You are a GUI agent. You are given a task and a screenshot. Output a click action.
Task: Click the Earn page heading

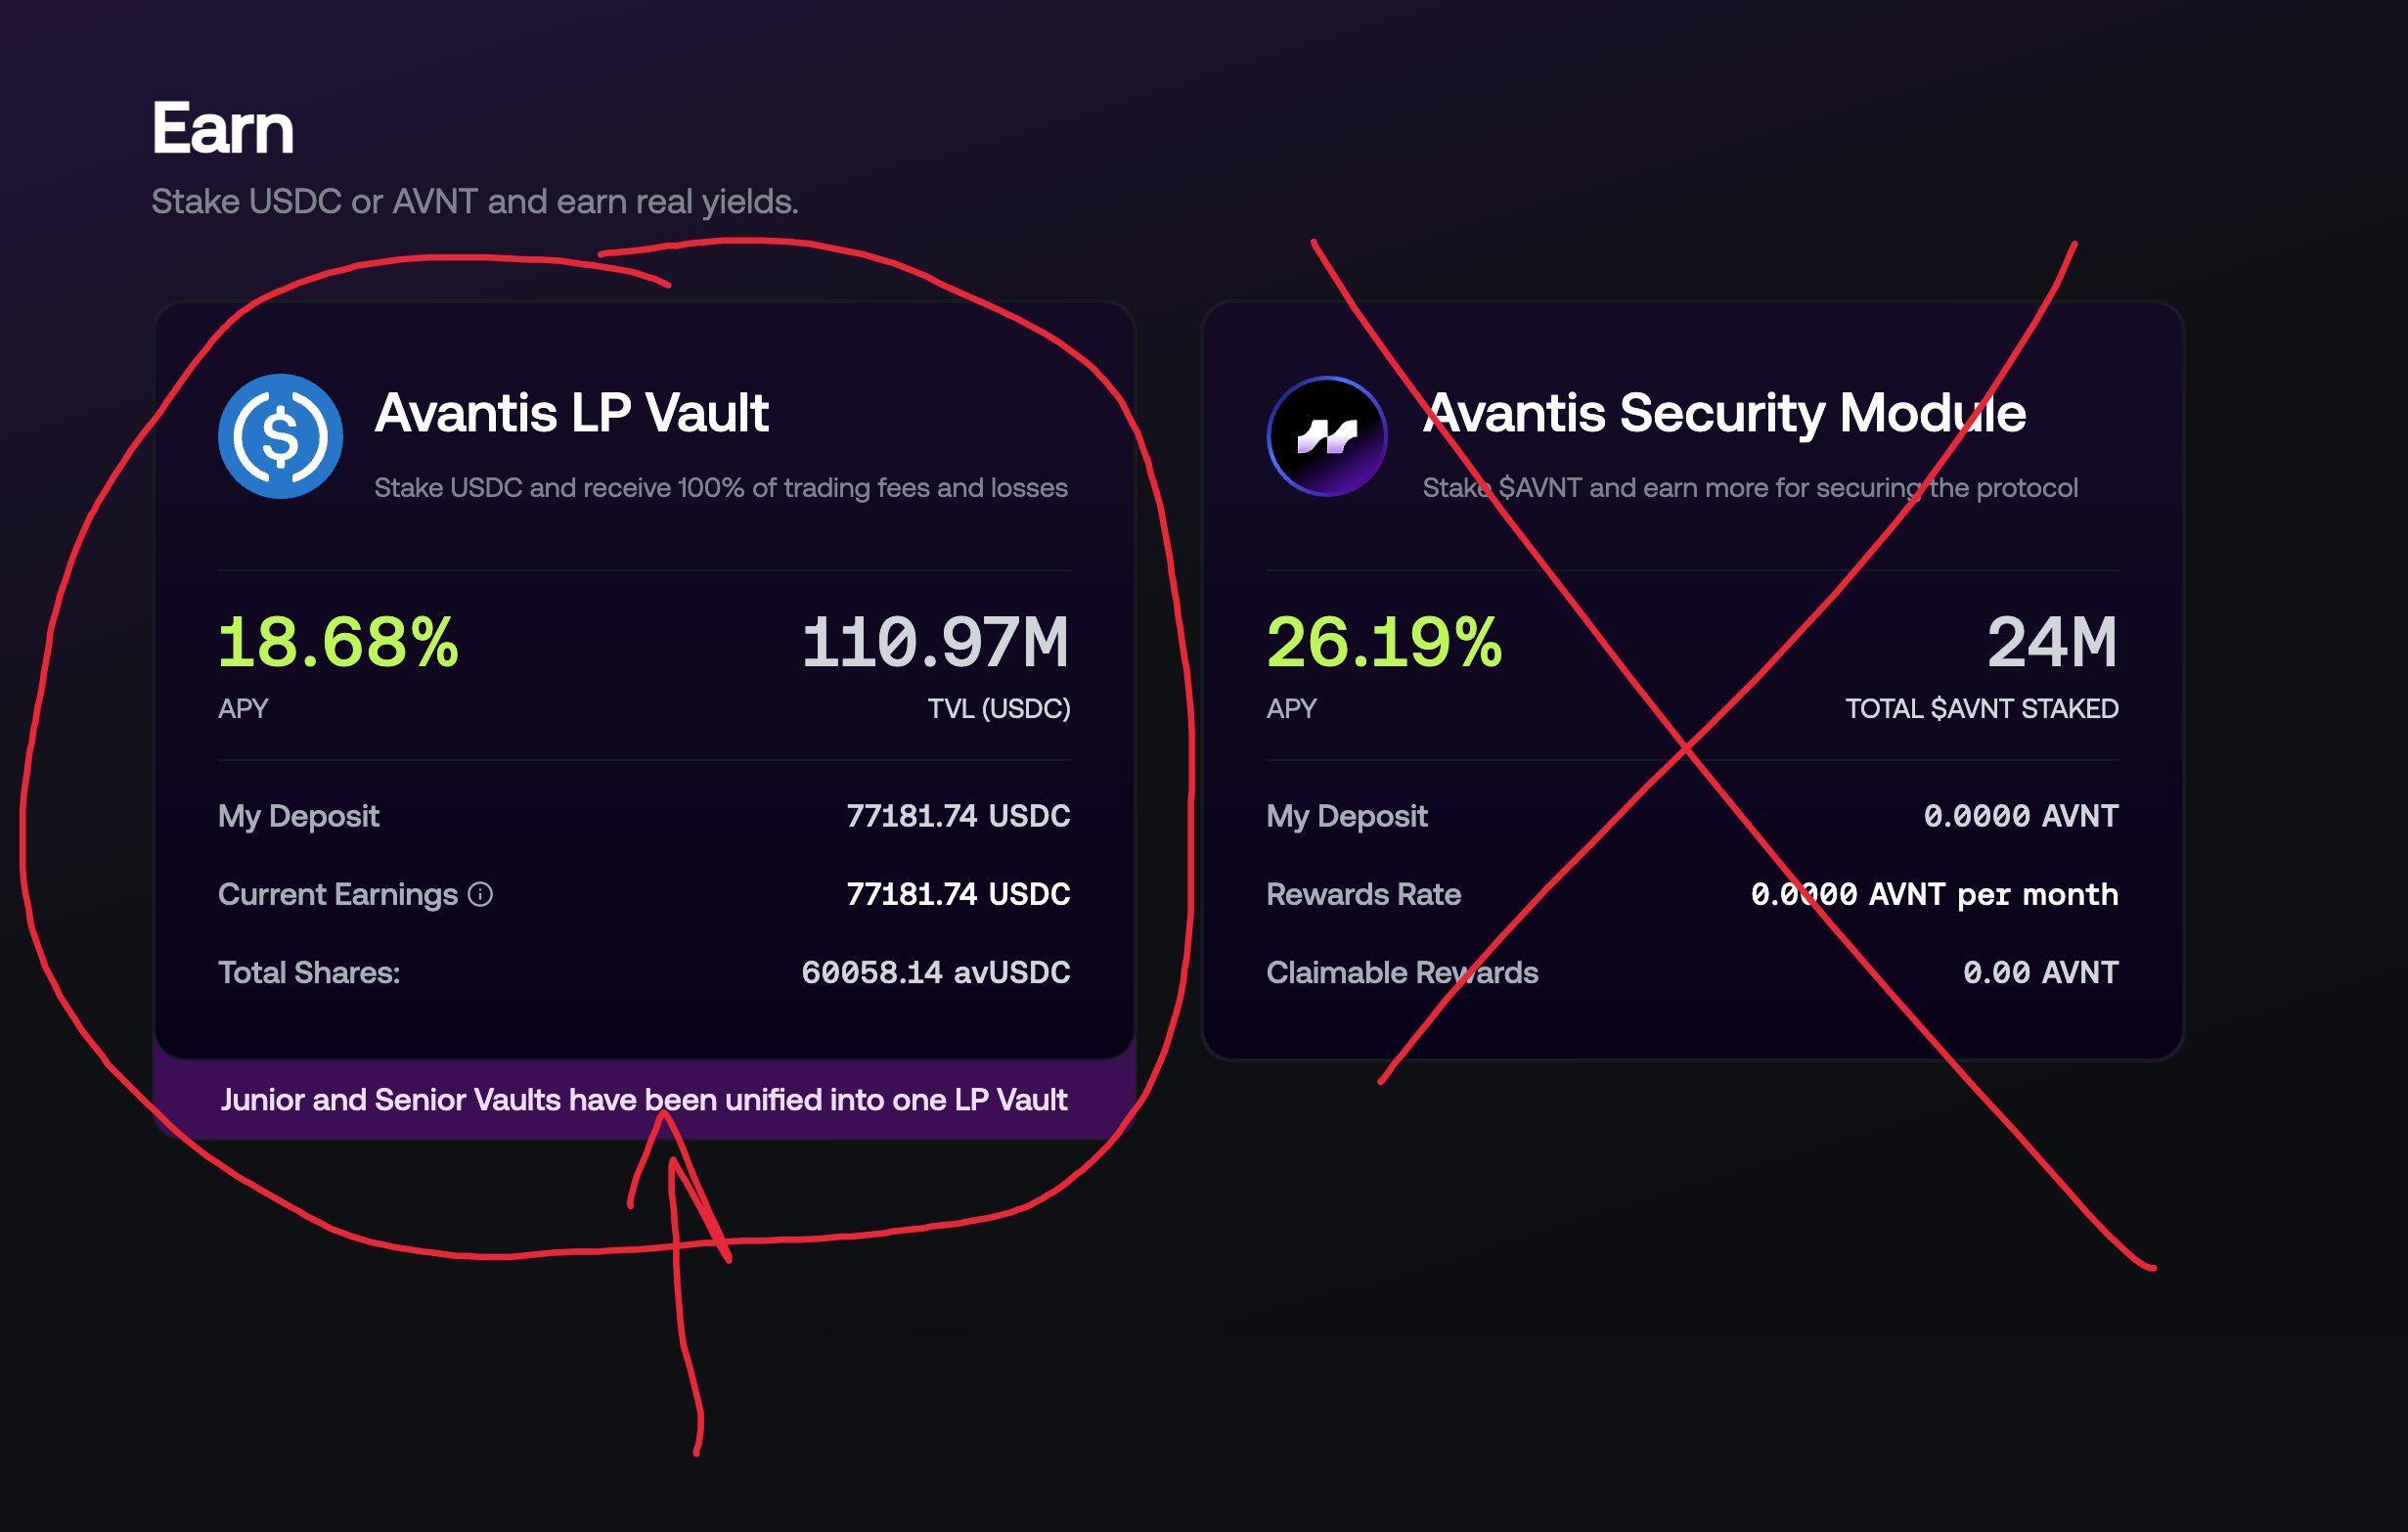click(222, 128)
